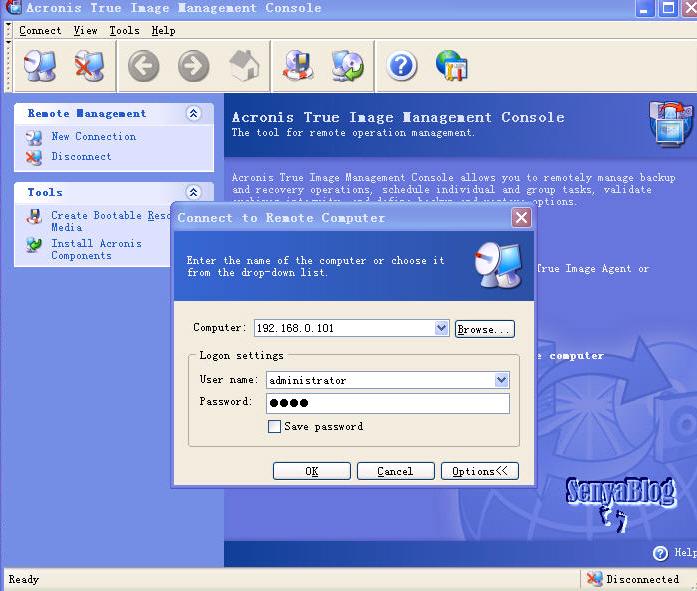
Task: Click Install Acronis Components toolbar icon
Action: pyautogui.click(x=348, y=65)
